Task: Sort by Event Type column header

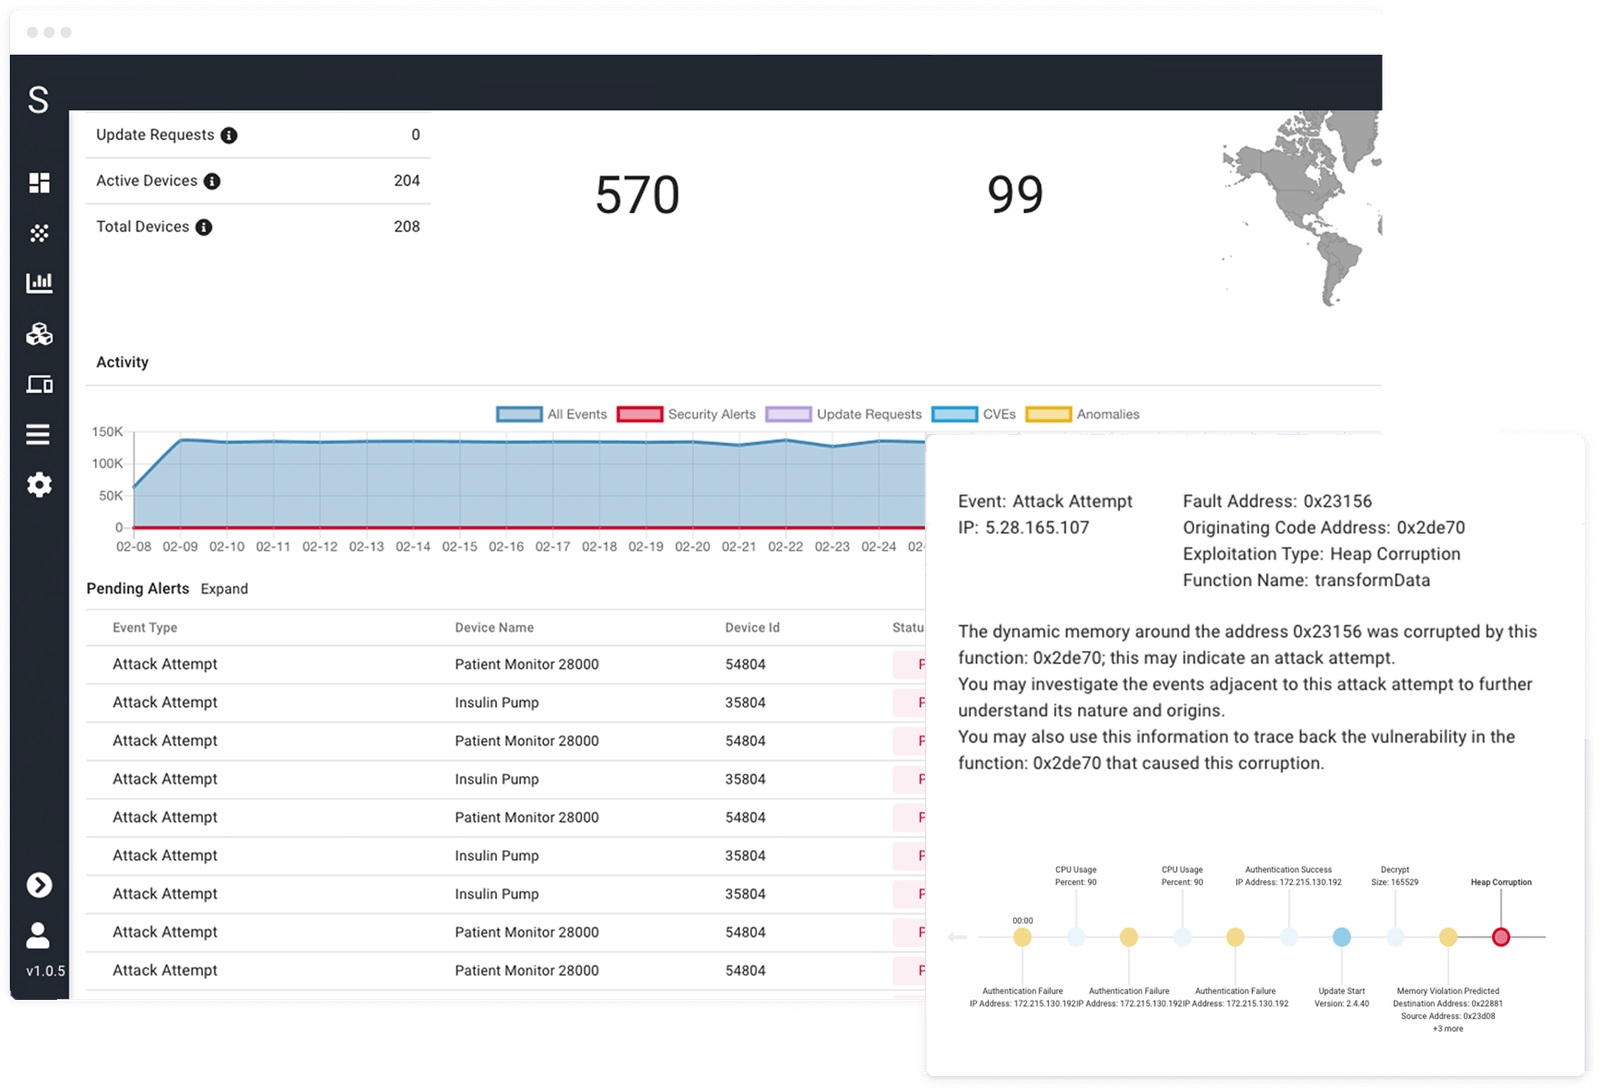Action: pyautogui.click(x=145, y=628)
